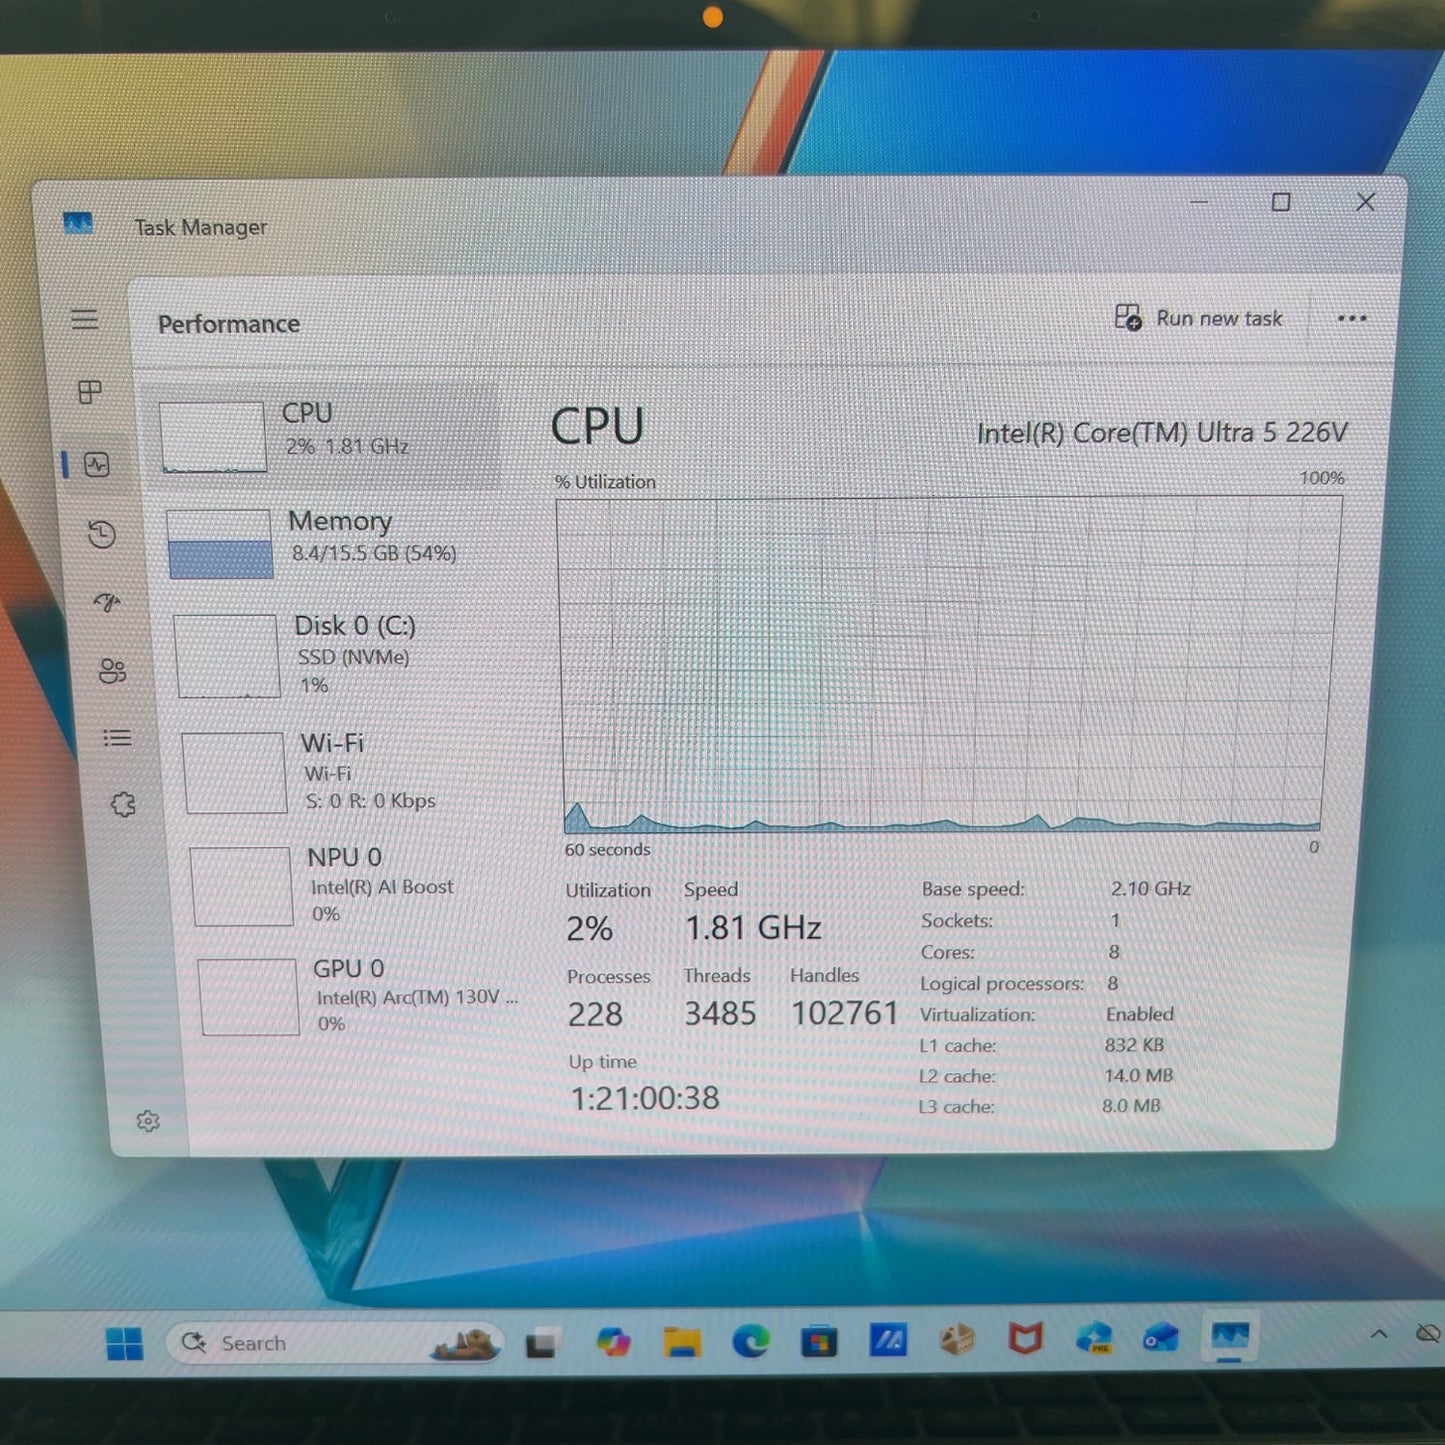1445x1445 pixels.
Task: Open Microsoft Store from the taskbar
Action: [x=819, y=1341]
